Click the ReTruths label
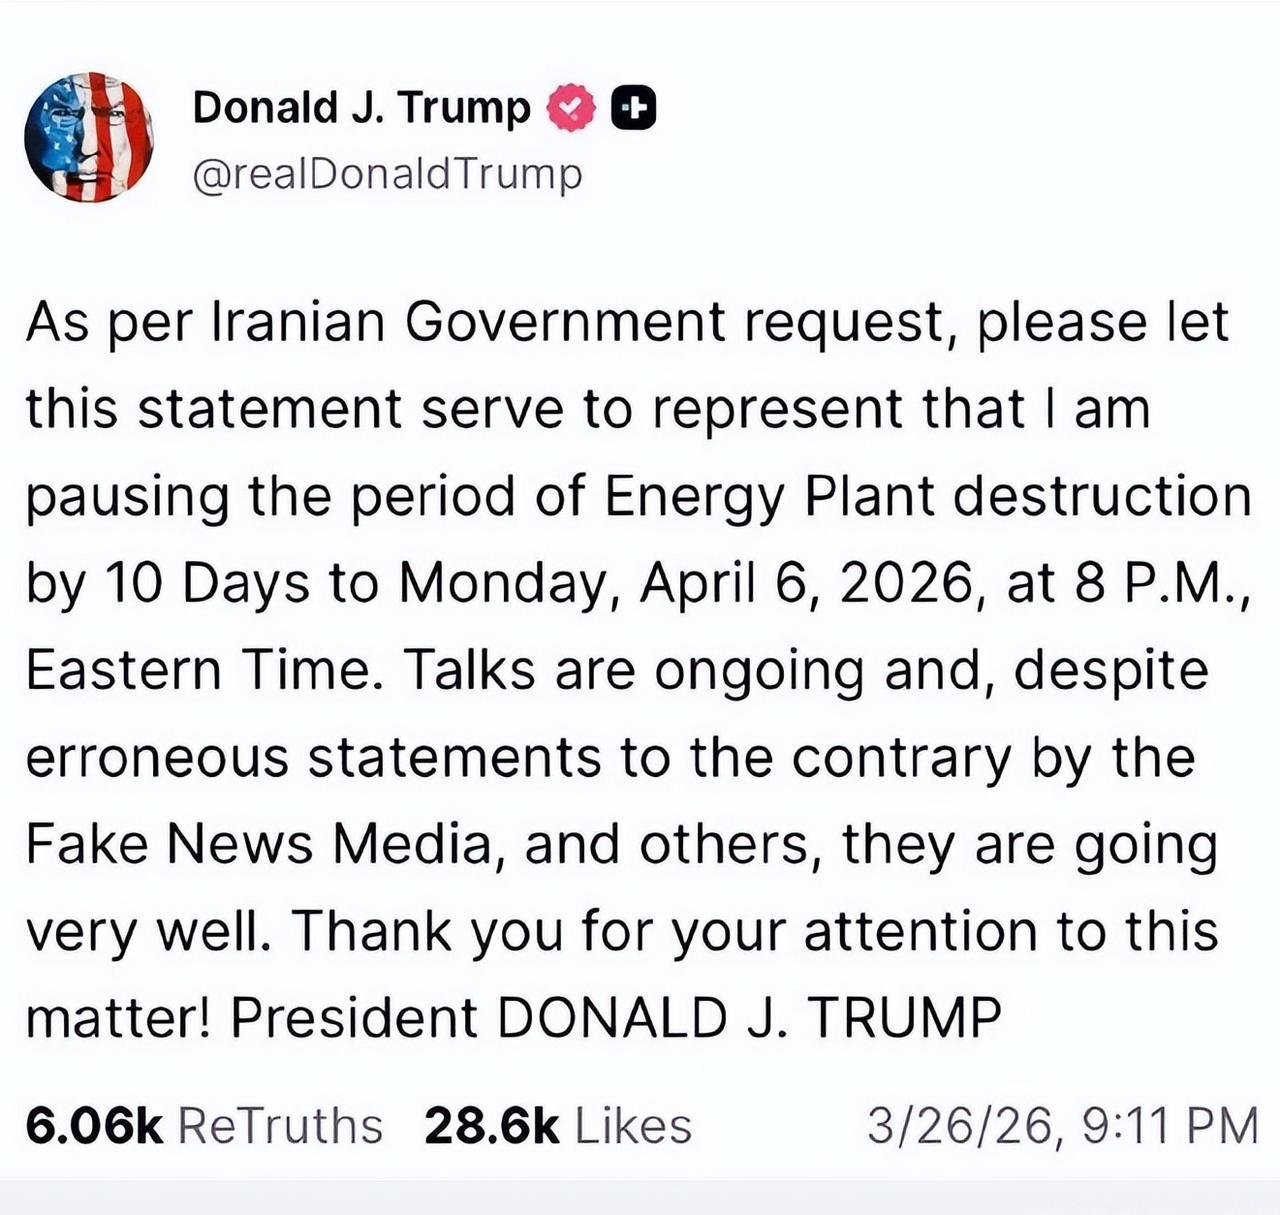1280x1215 pixels. 280,1126
